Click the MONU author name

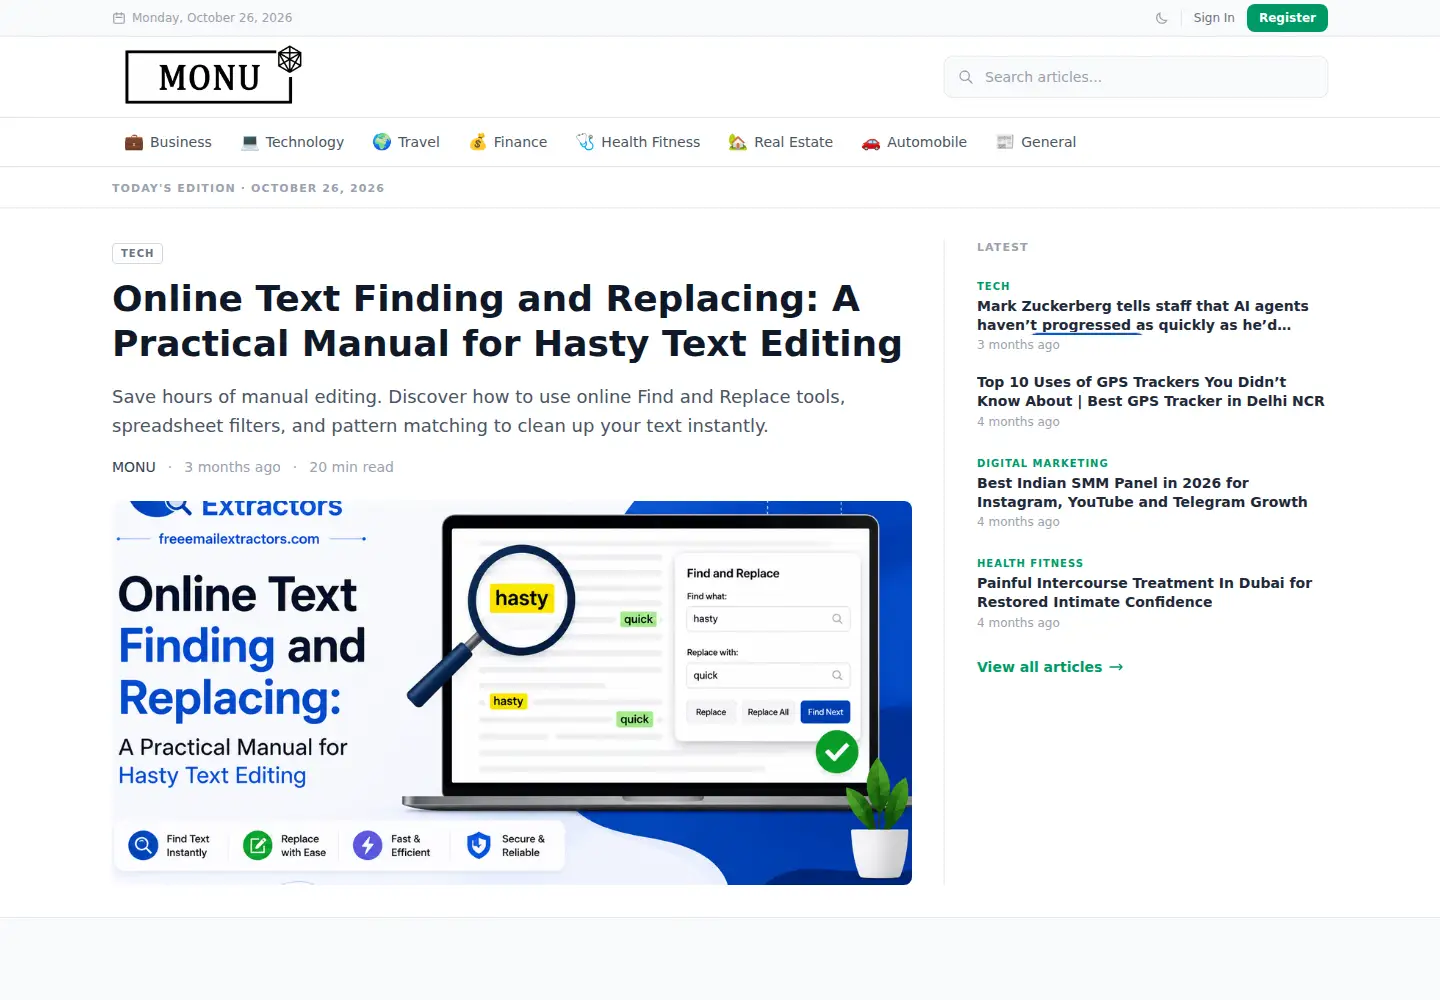coord(134,467)
